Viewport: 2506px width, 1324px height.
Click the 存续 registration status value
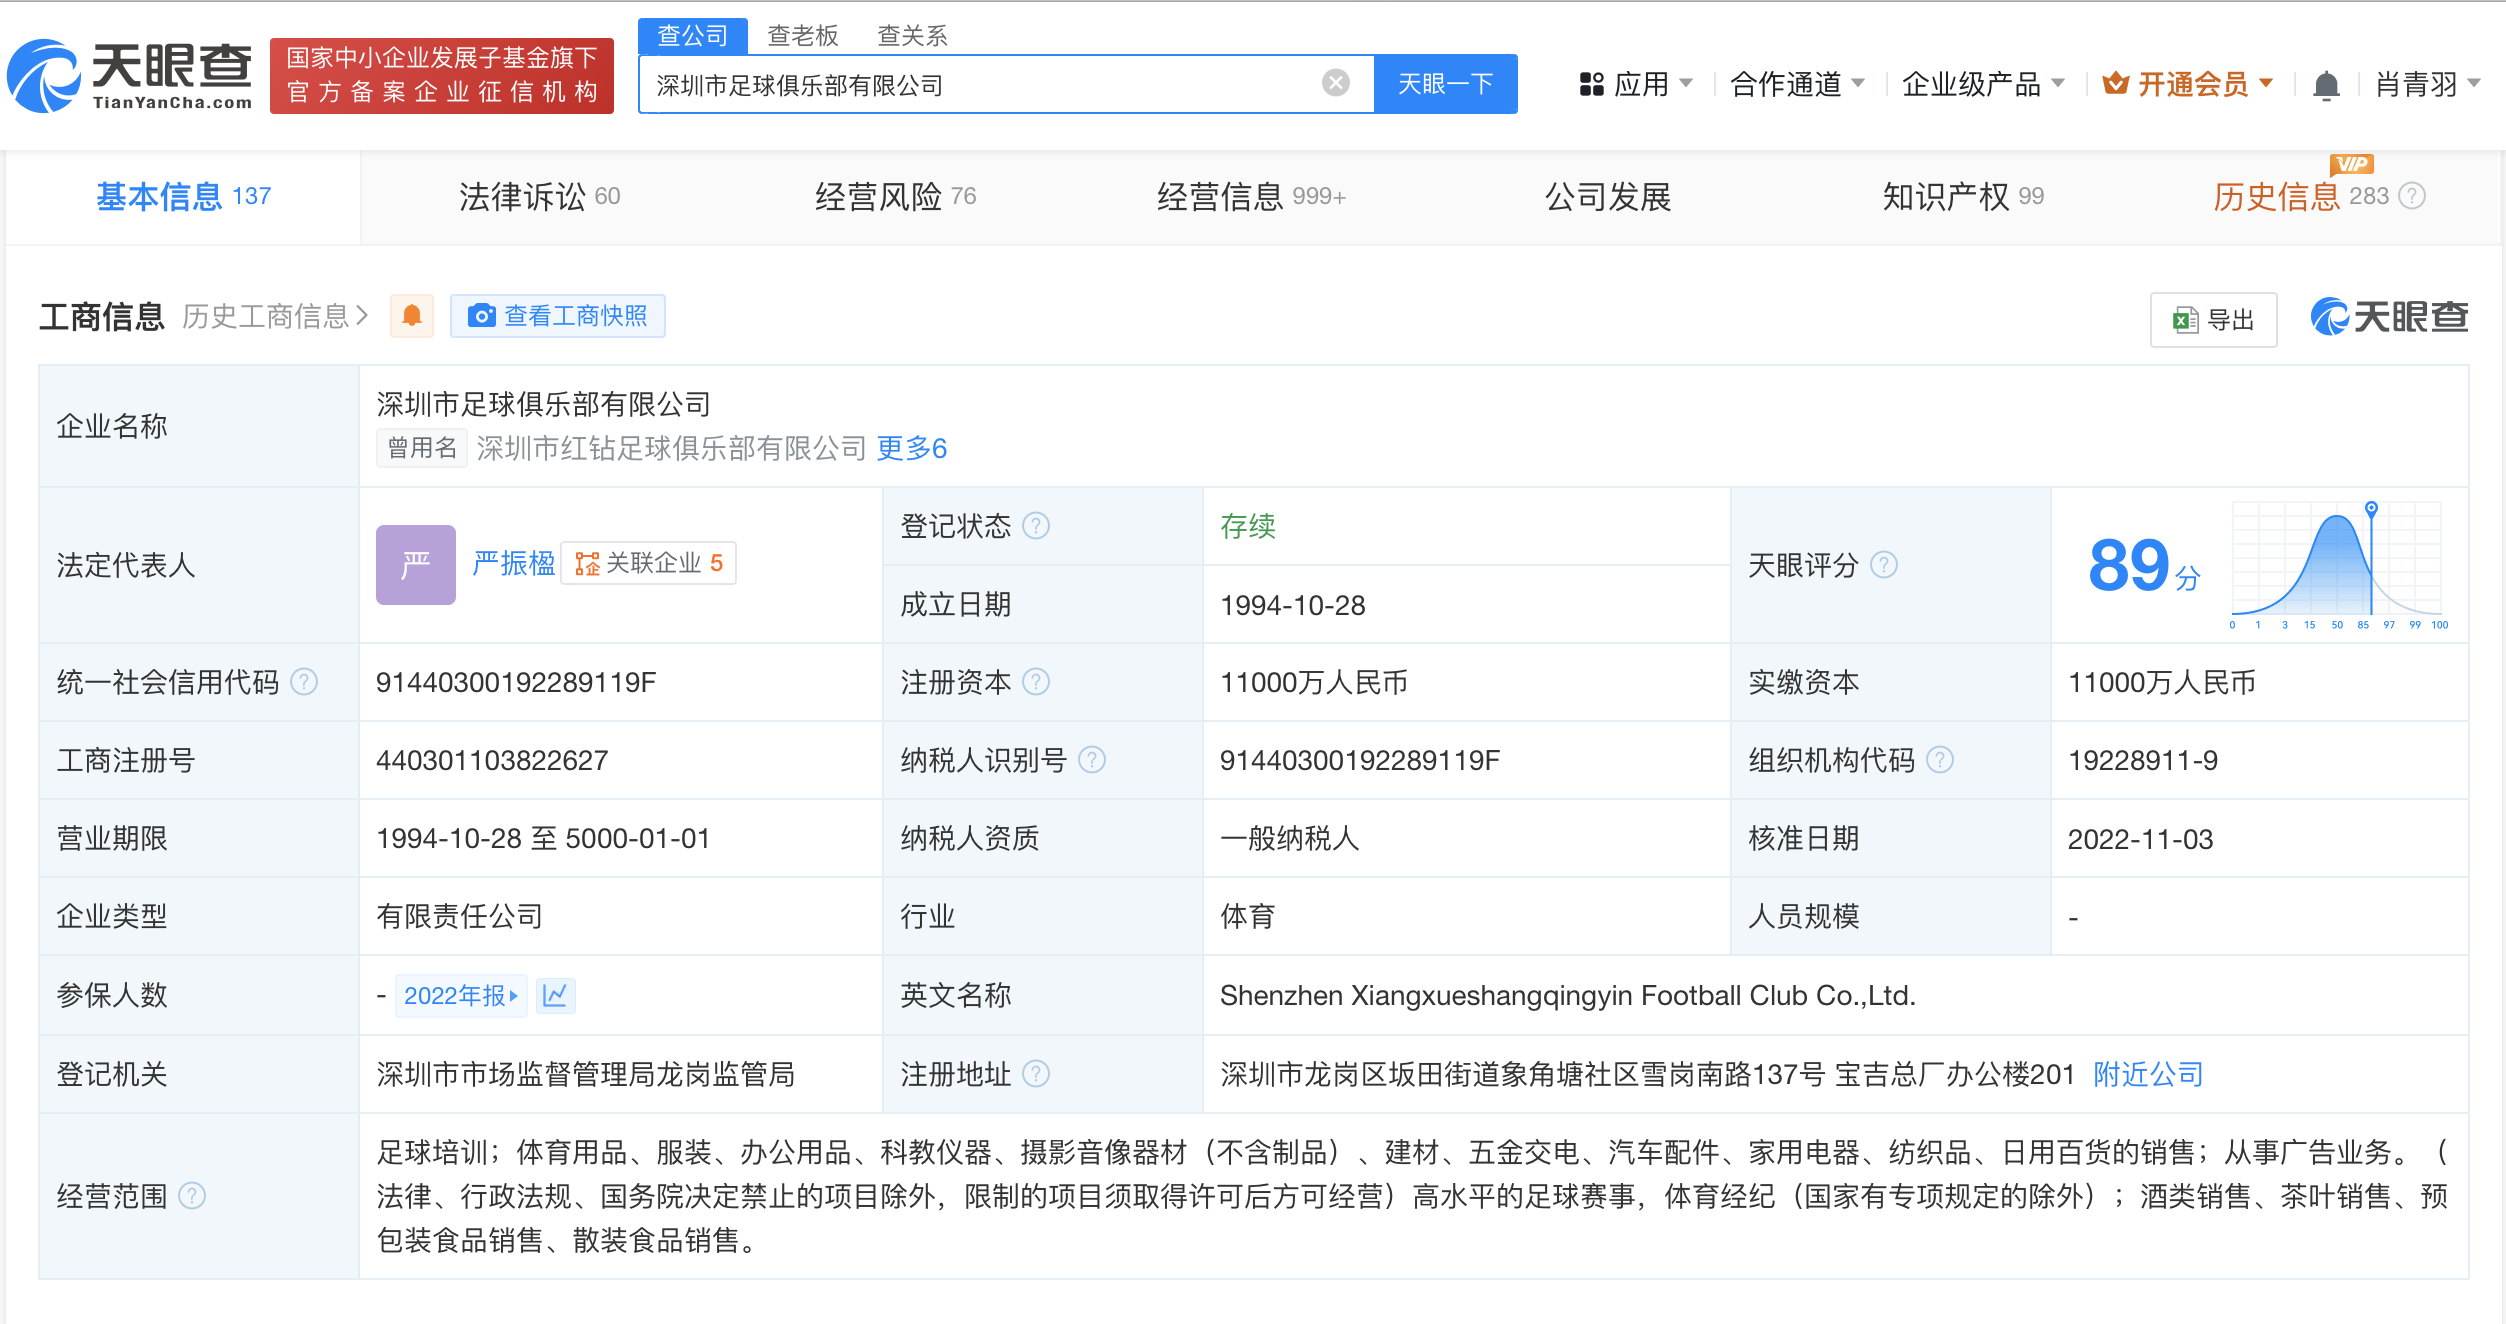tap(1248, 526)
